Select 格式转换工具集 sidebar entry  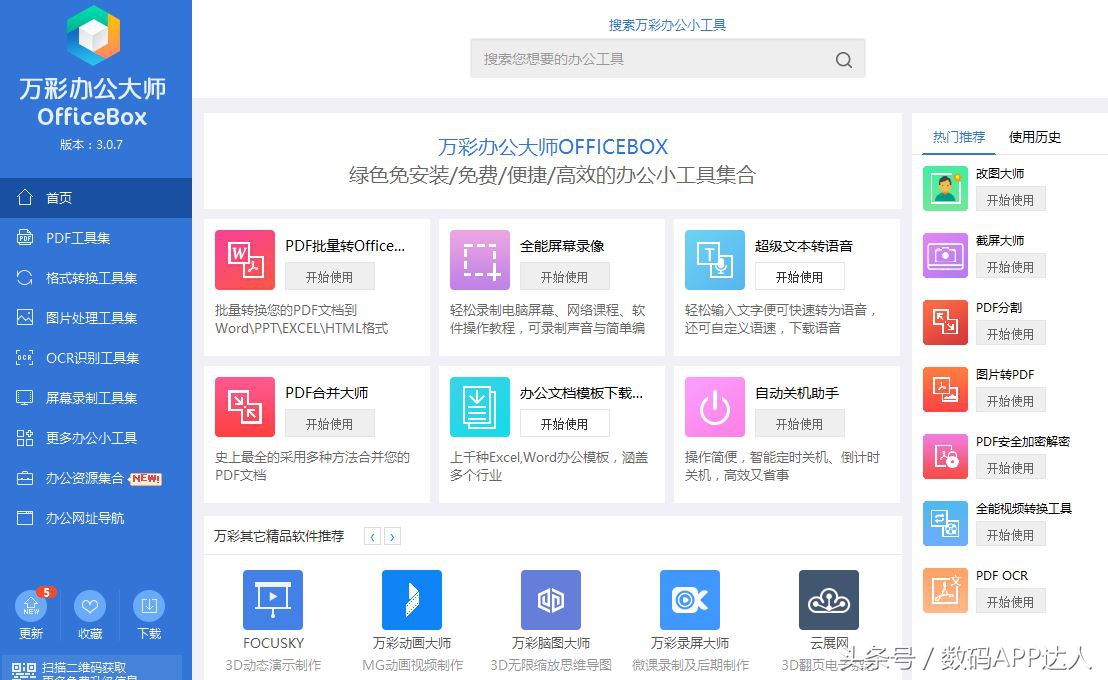point(95,278)
